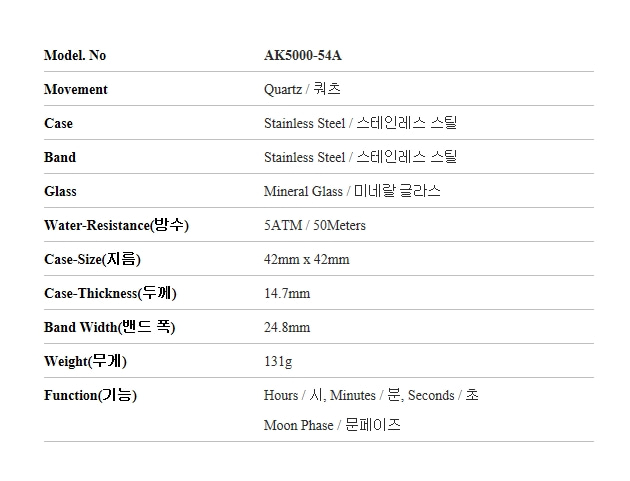Select the 5ATM / 50Meters value
Viewport: 630px width, 481px height.
(314, 225)
